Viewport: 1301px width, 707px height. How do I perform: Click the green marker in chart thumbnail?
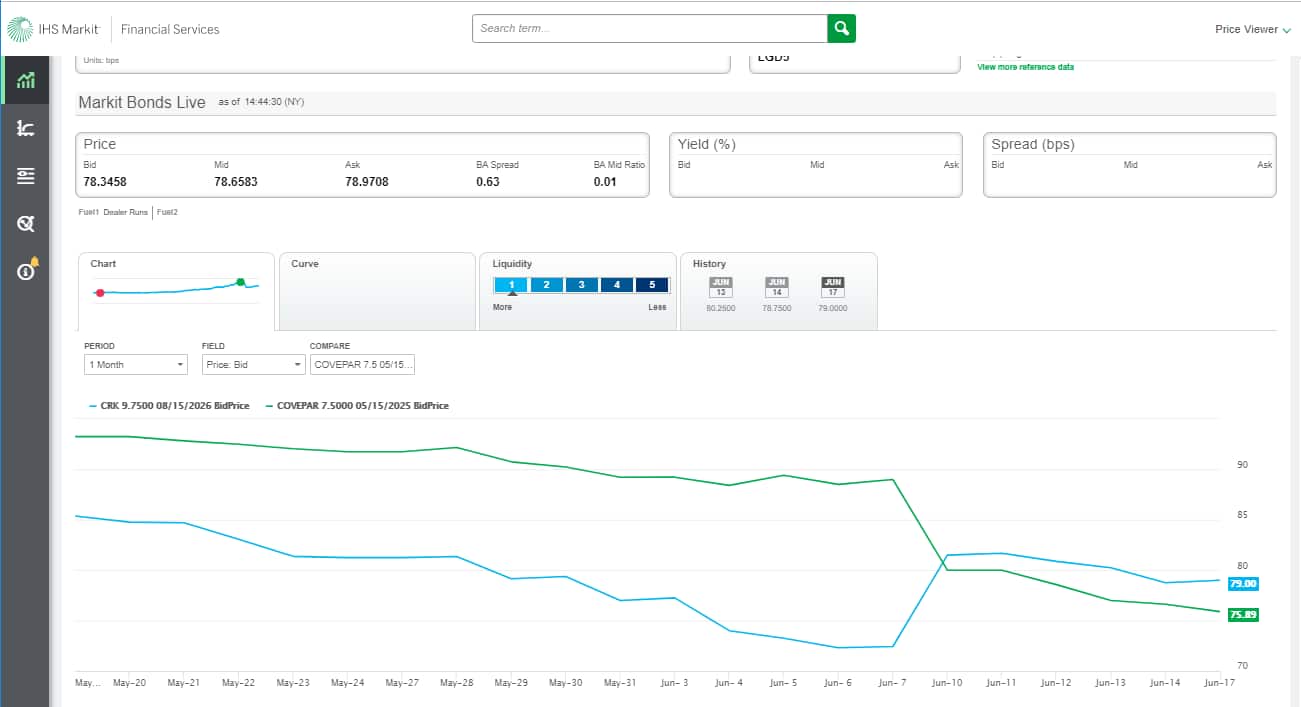pos(240,282)
